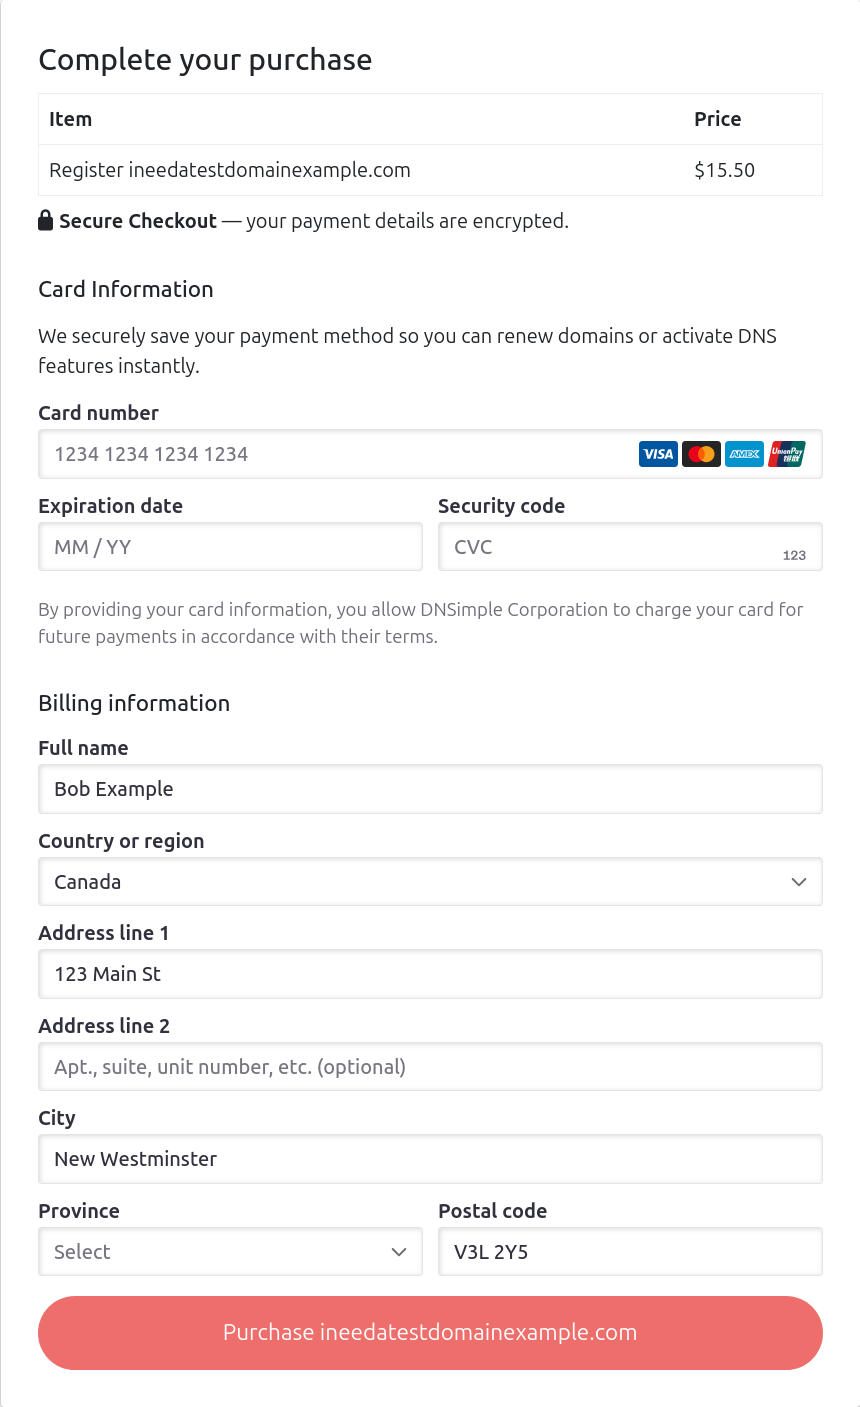Select the Full name field showing Bob Example

pos(430,789)
